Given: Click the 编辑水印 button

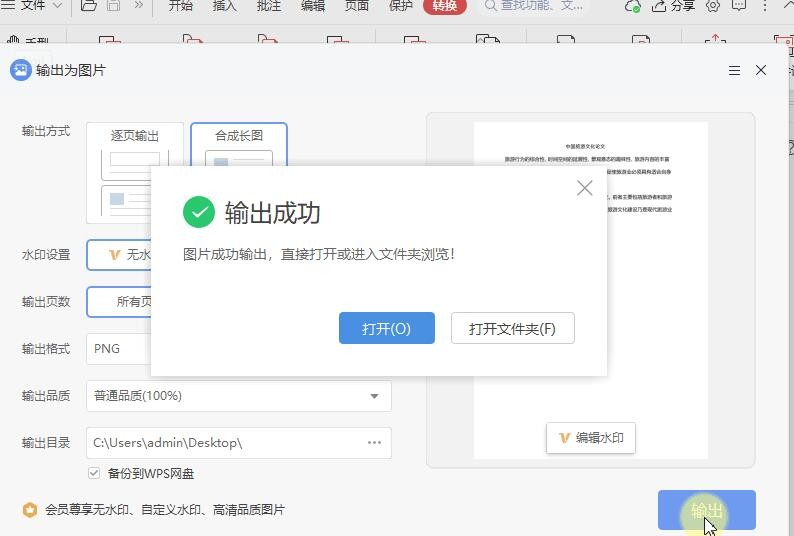Looking at the screenshot, I should pyautogui.click(x=590, y=437).
